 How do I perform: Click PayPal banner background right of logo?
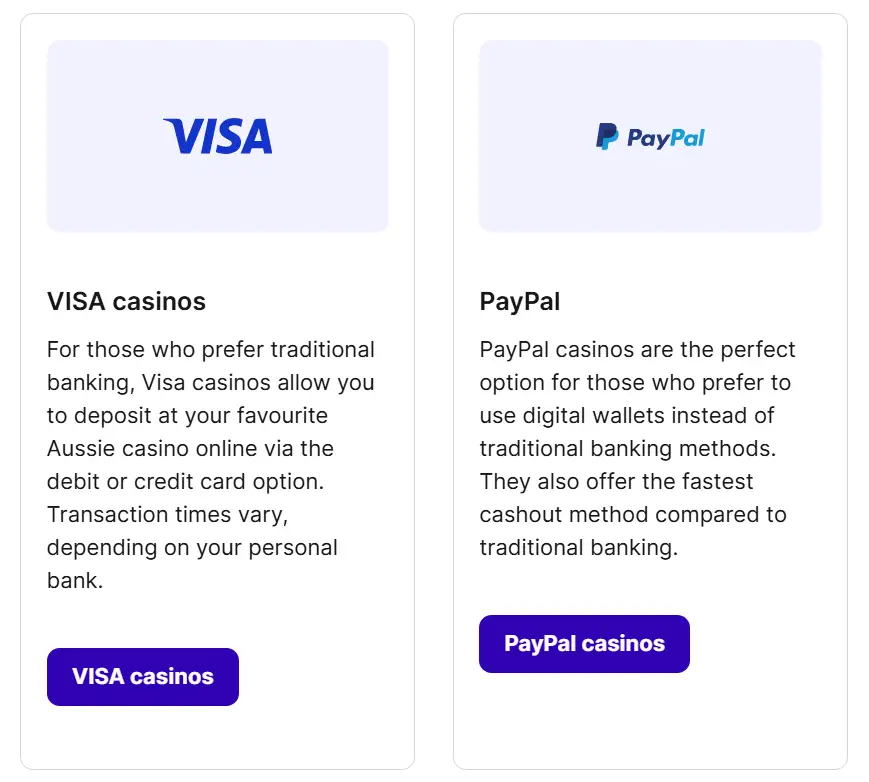coord(765,136)
